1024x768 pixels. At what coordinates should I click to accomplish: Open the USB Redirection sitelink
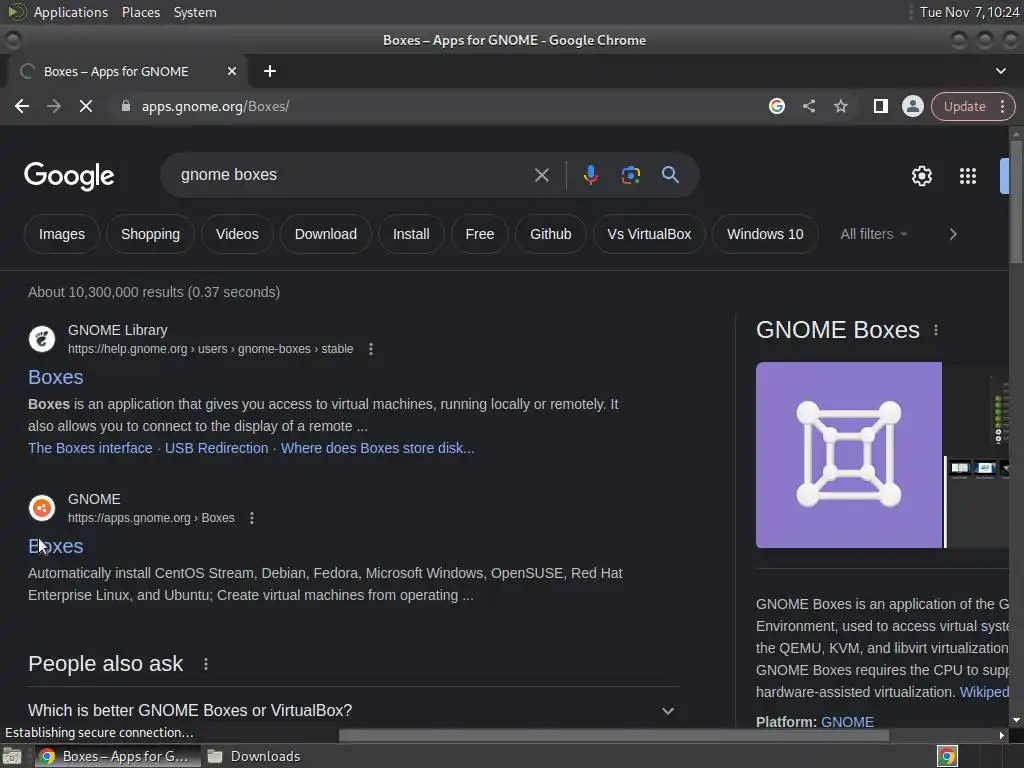click(216, 448)
